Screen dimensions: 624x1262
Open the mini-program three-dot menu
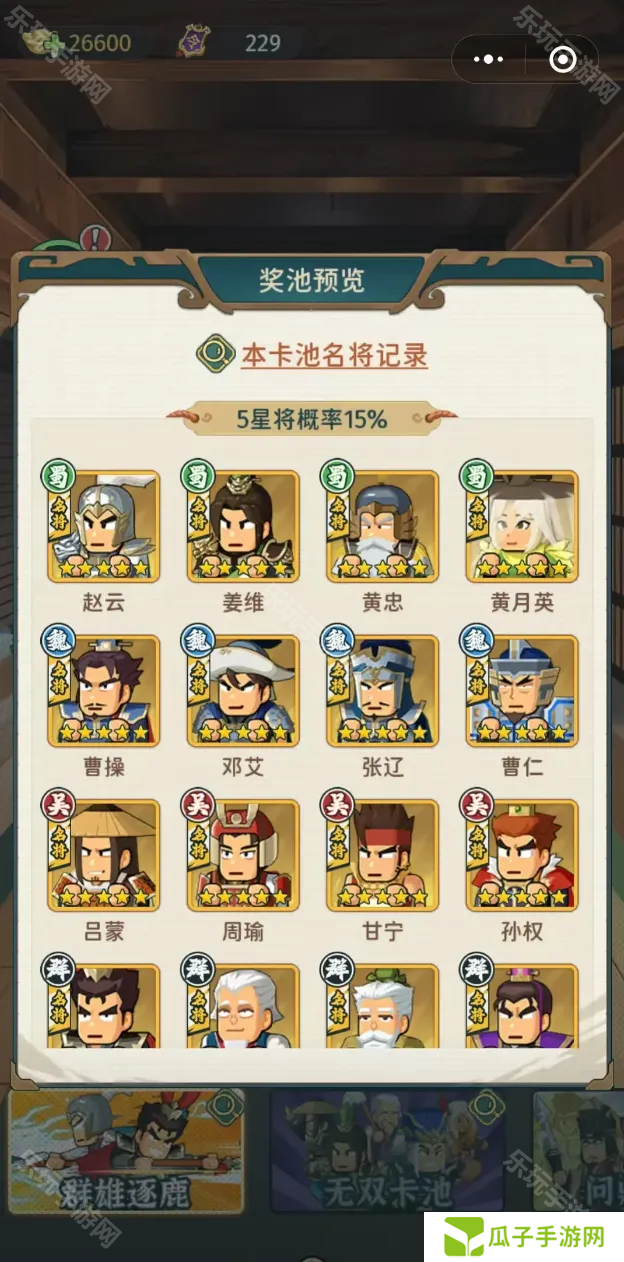tap(488, 60)
